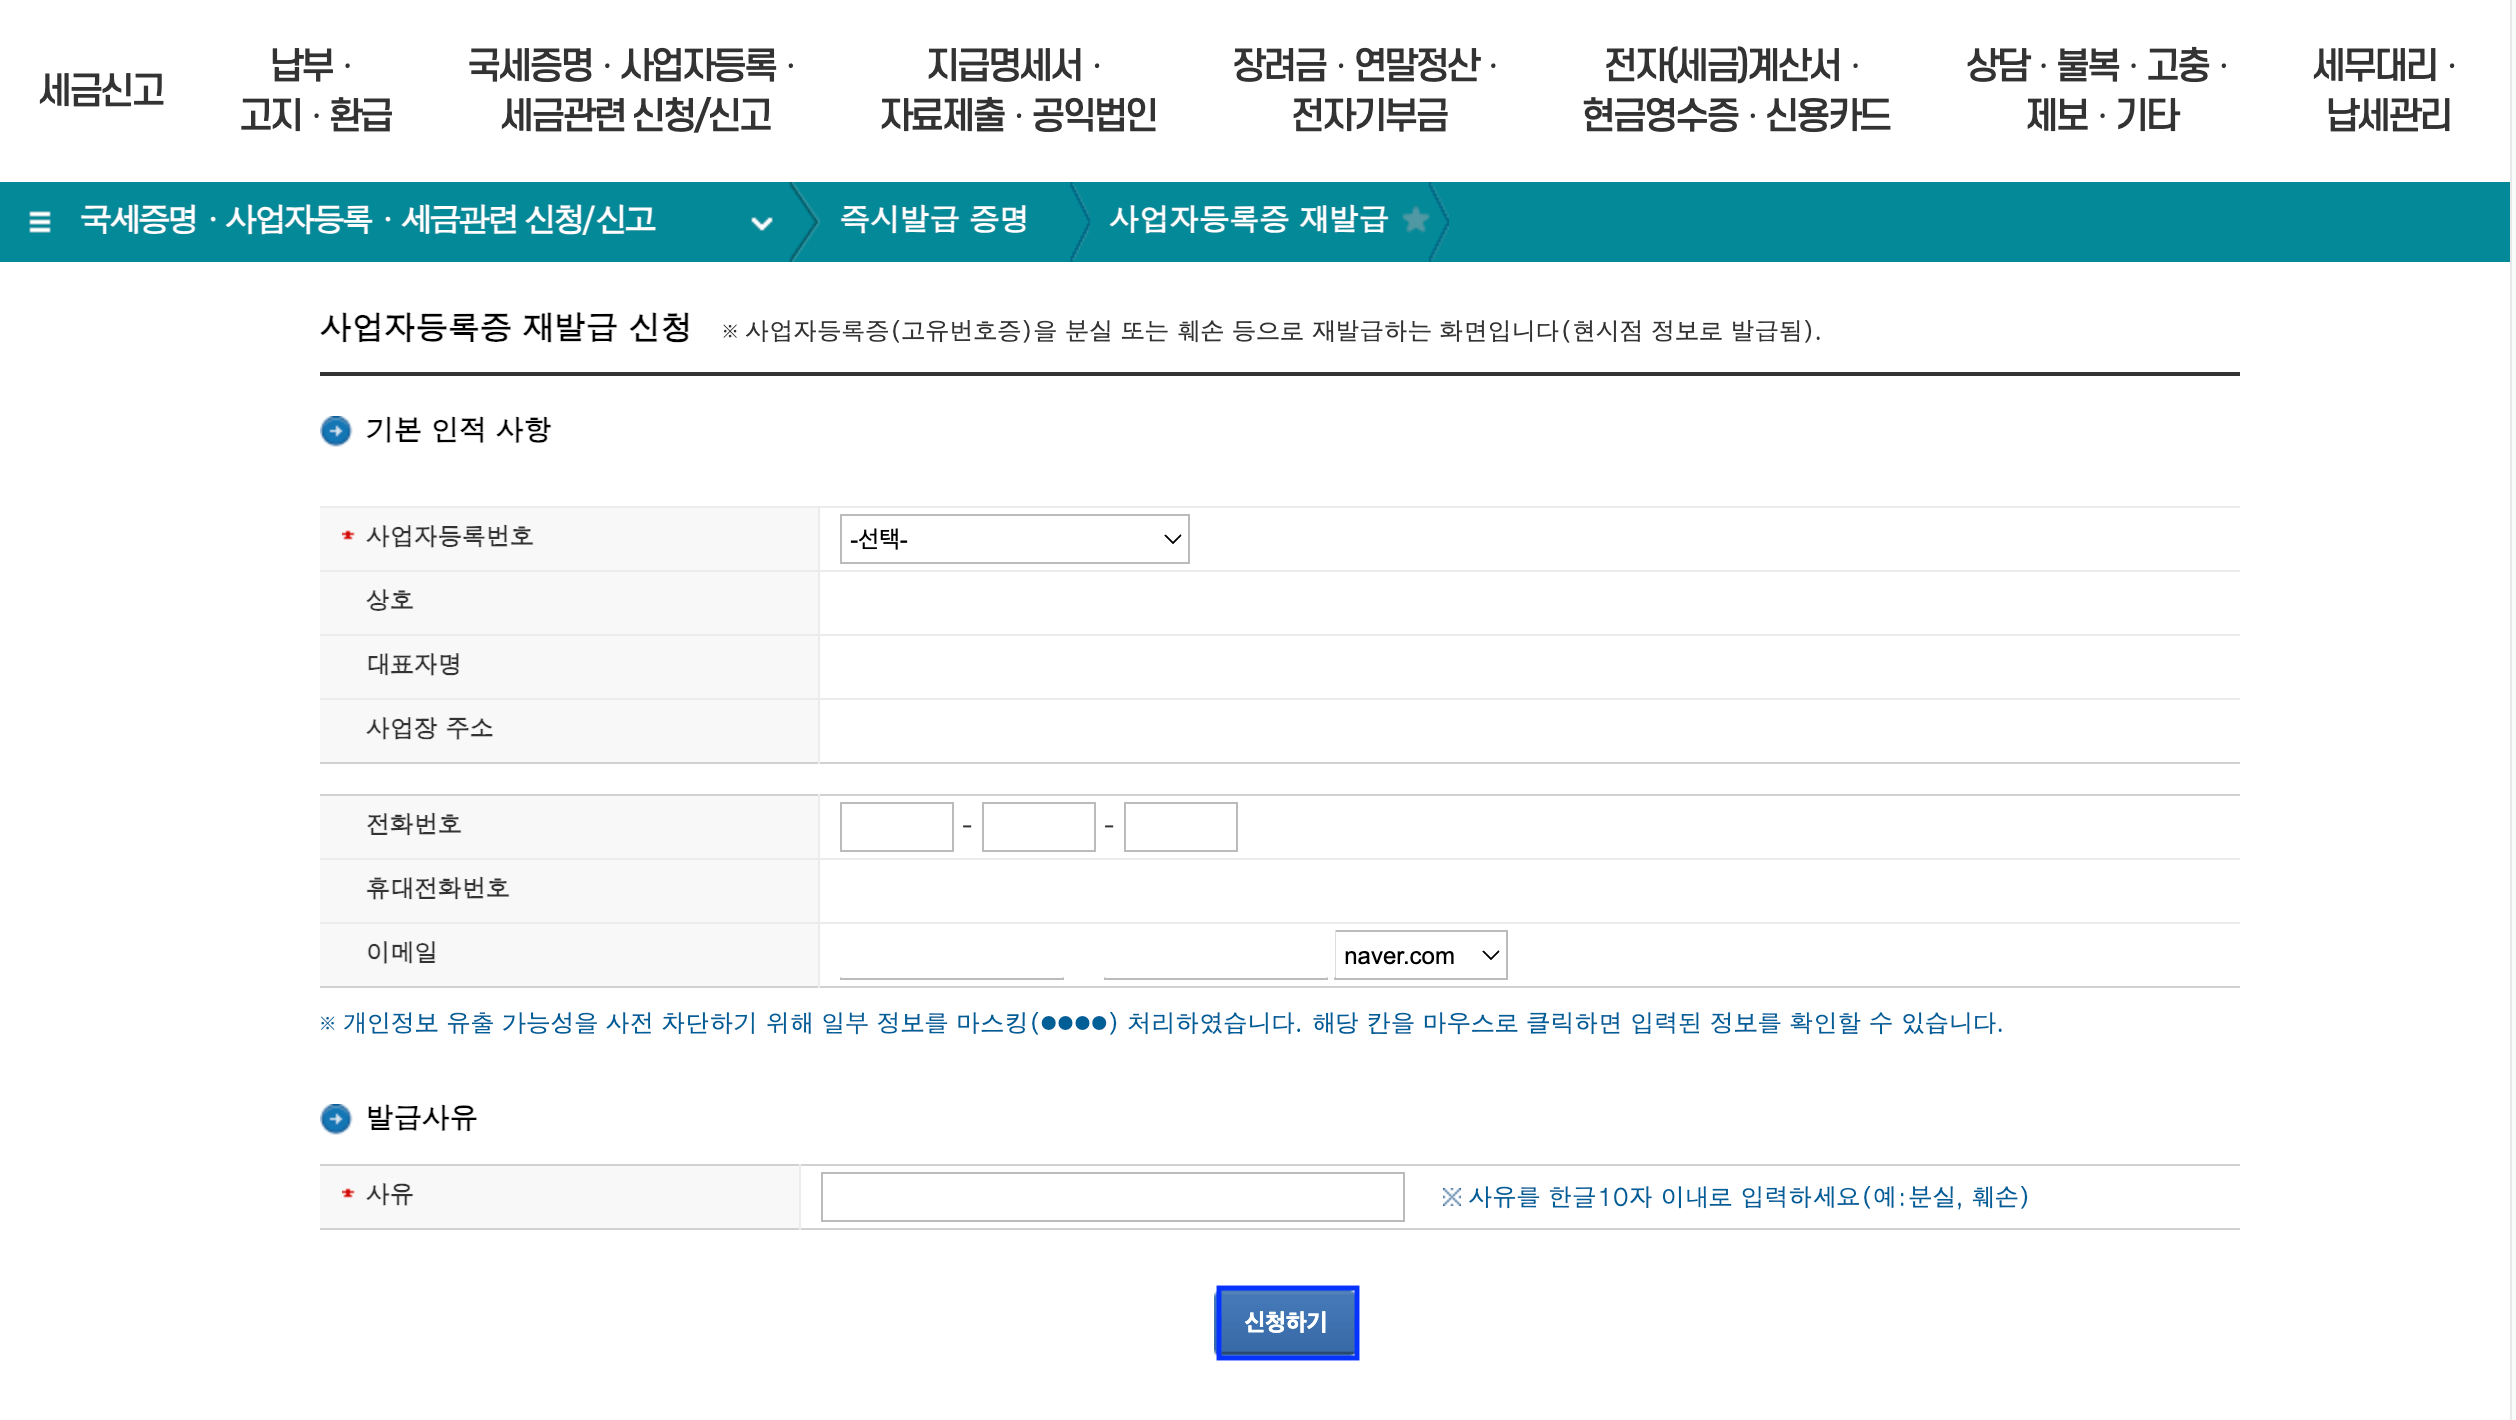The image size is (2516, 1420).
Task: Open the 납부·고지·환급 menu
Action: [x=317, y=91]
